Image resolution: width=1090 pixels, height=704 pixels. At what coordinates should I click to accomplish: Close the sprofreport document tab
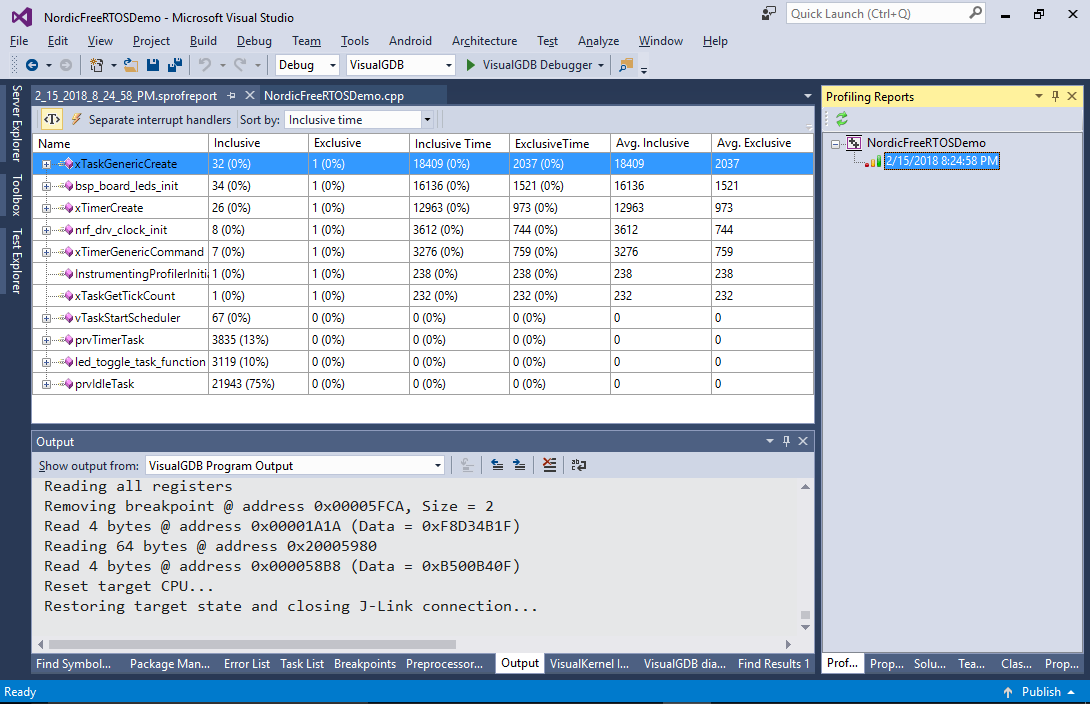pyautogui.click(x=250, y=95)
